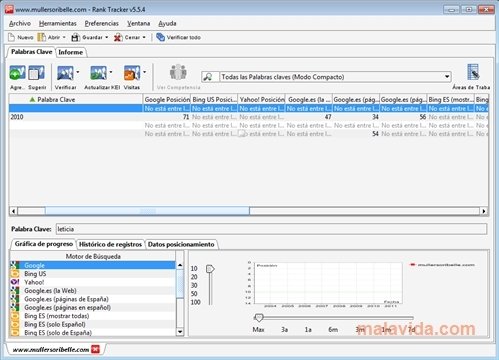The width and height of the screenshot is (499, 360).
Task: Open the Sugerir keywords tool
Action: 36,73
